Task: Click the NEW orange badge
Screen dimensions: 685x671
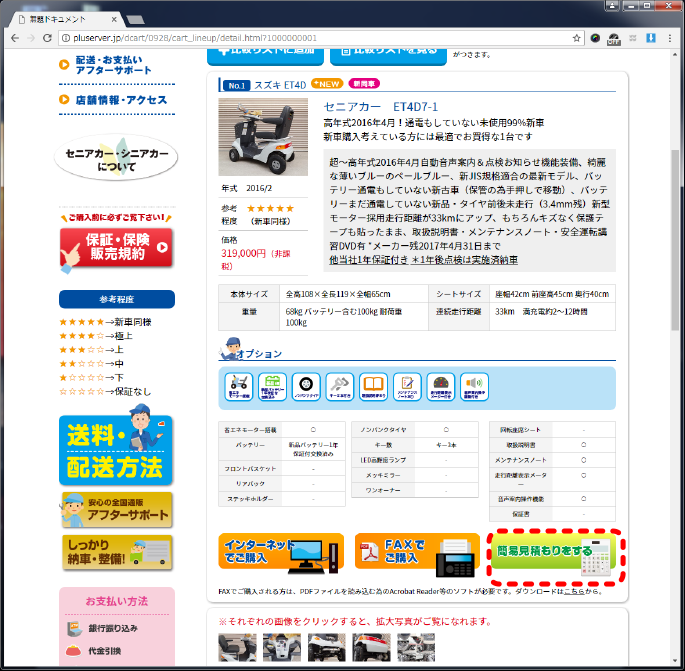Action: 327,83
